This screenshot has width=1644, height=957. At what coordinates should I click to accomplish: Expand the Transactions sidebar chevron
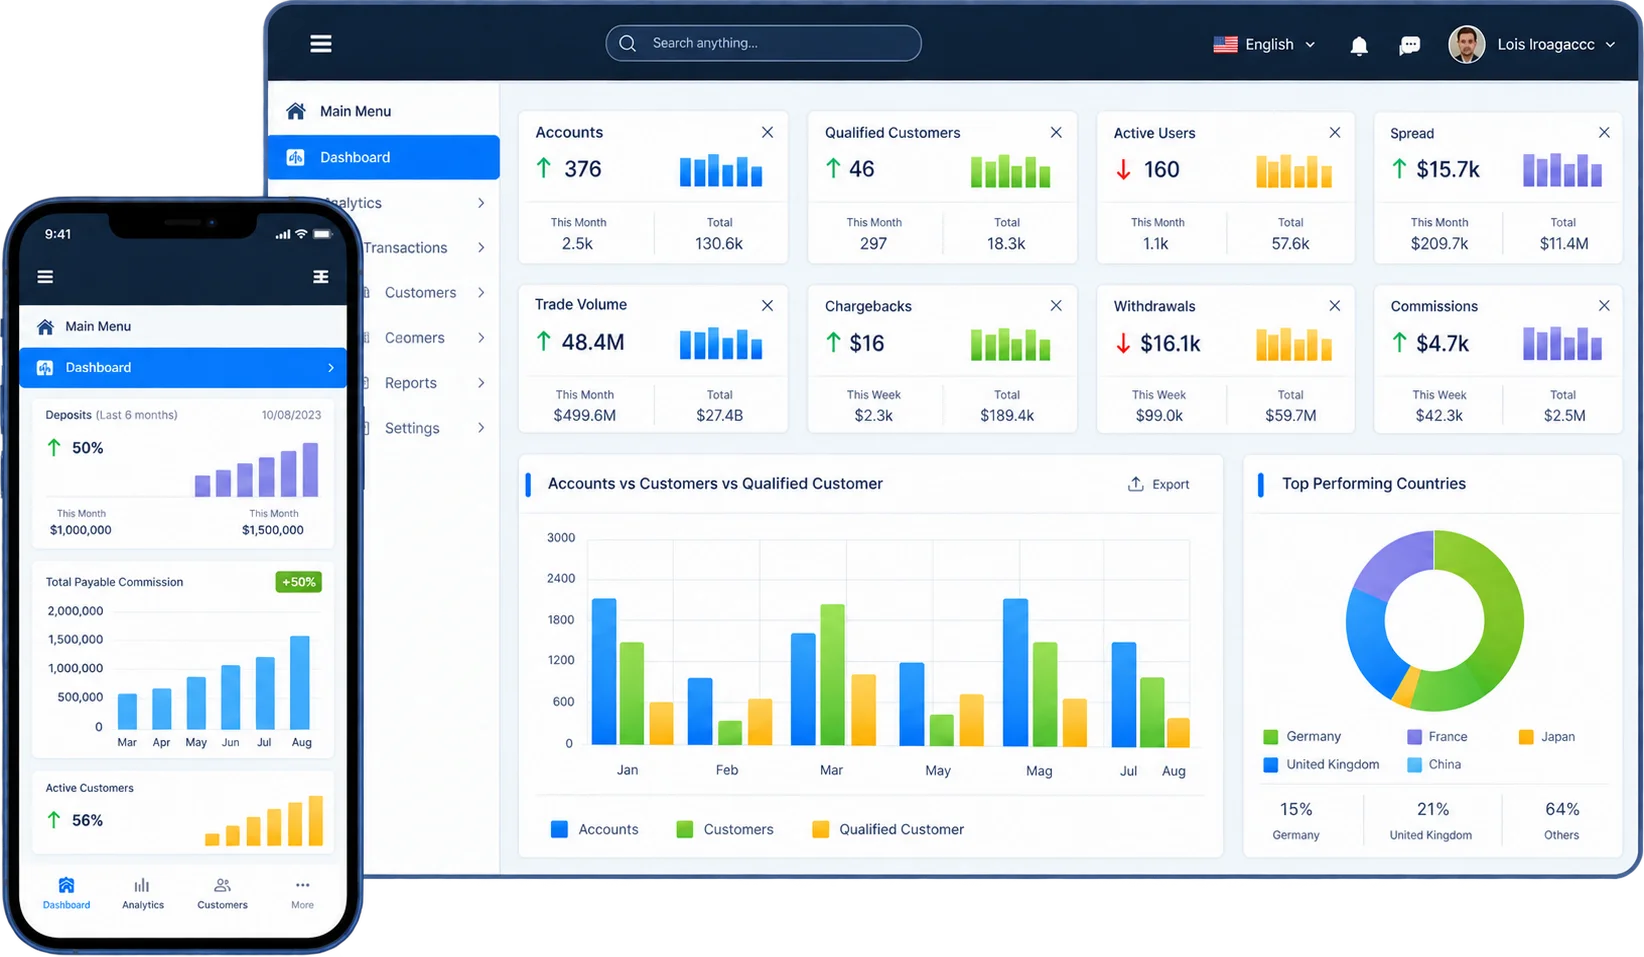[x=481, y=248]
